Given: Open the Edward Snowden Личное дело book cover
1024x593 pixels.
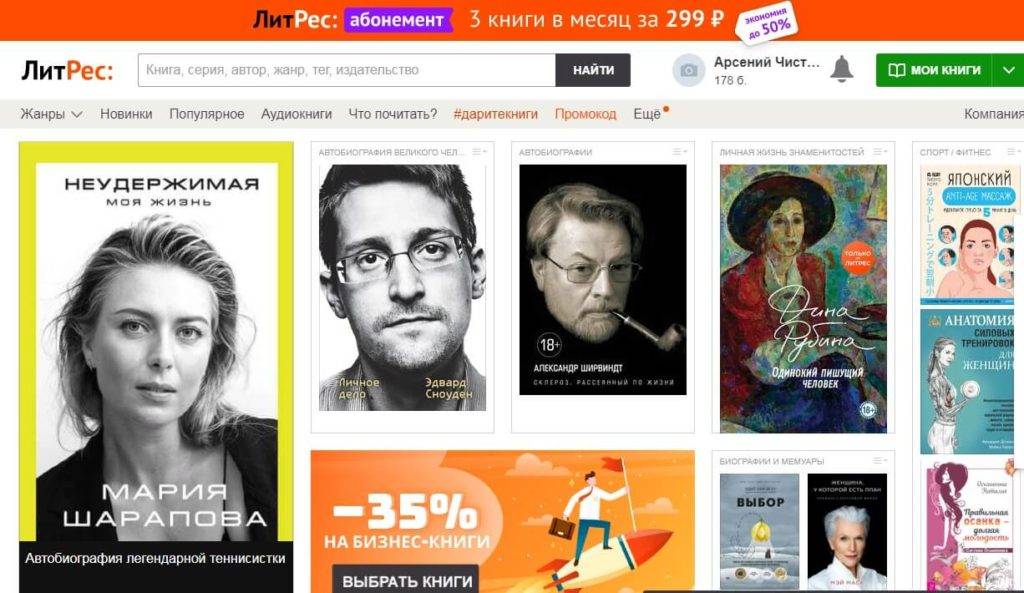Looking at the screenshot, I should pyautogui.click(x=402, y=287).
